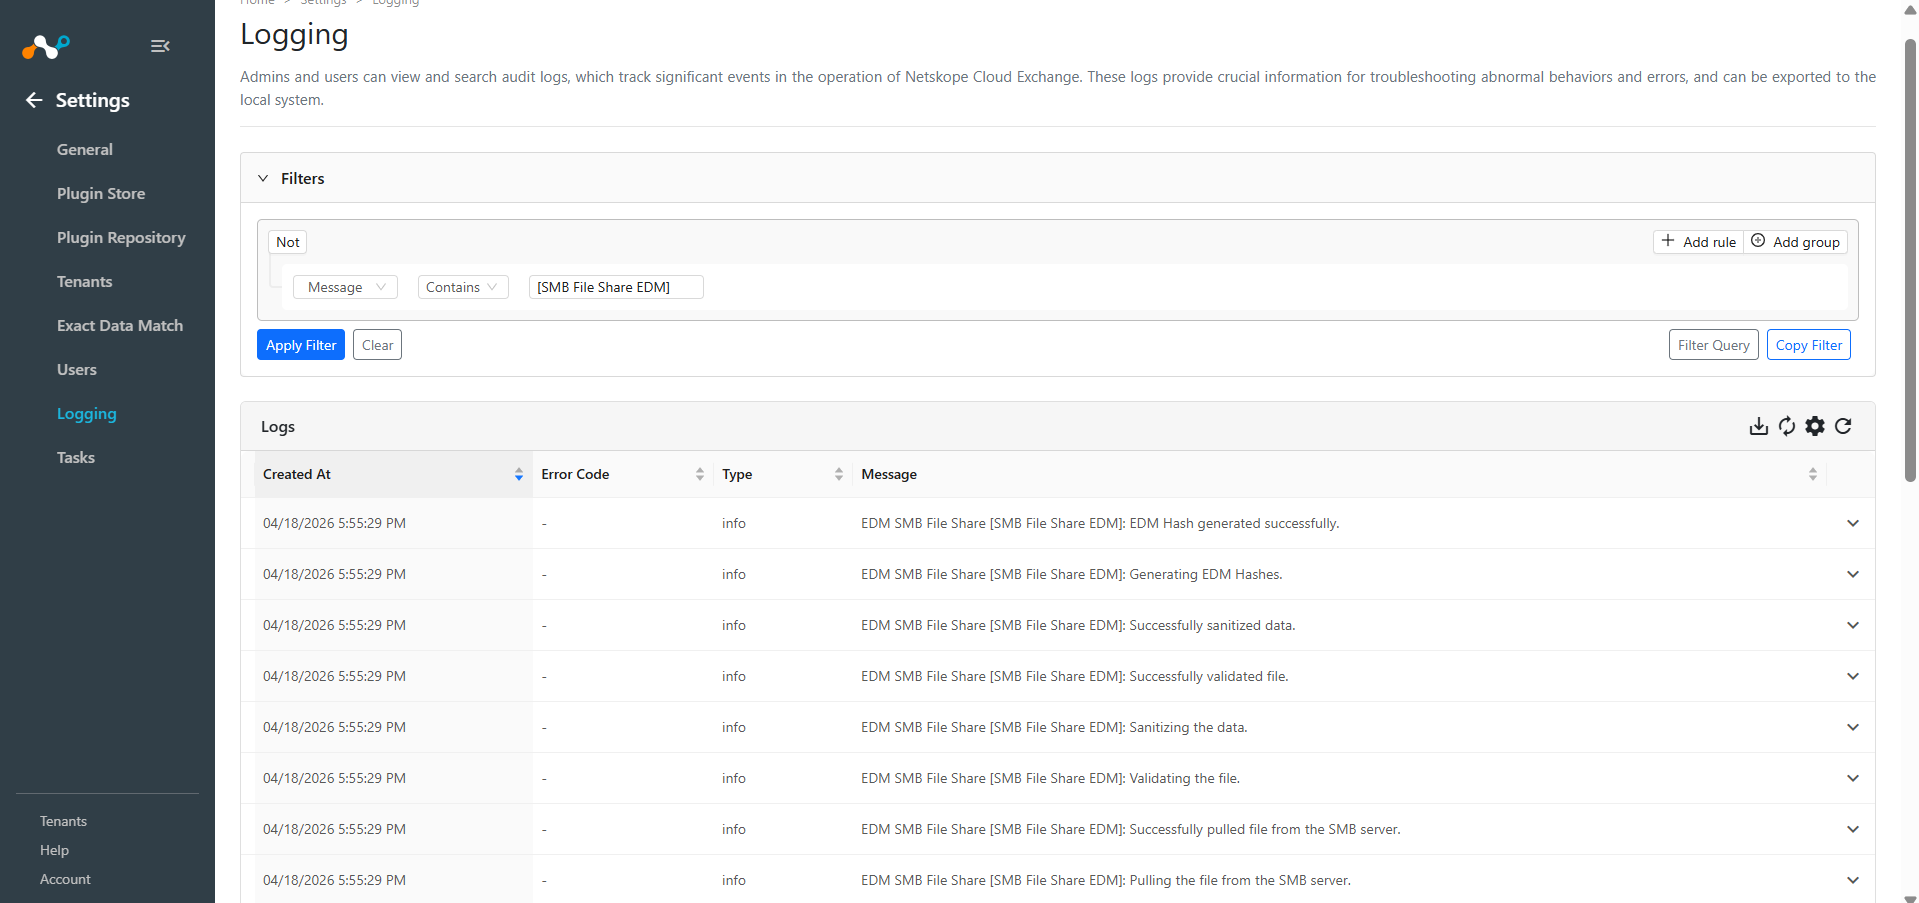Click the Copy Filter button
The height and width of the screenshot is (903, 1919).
click(x=1808, y=345)
